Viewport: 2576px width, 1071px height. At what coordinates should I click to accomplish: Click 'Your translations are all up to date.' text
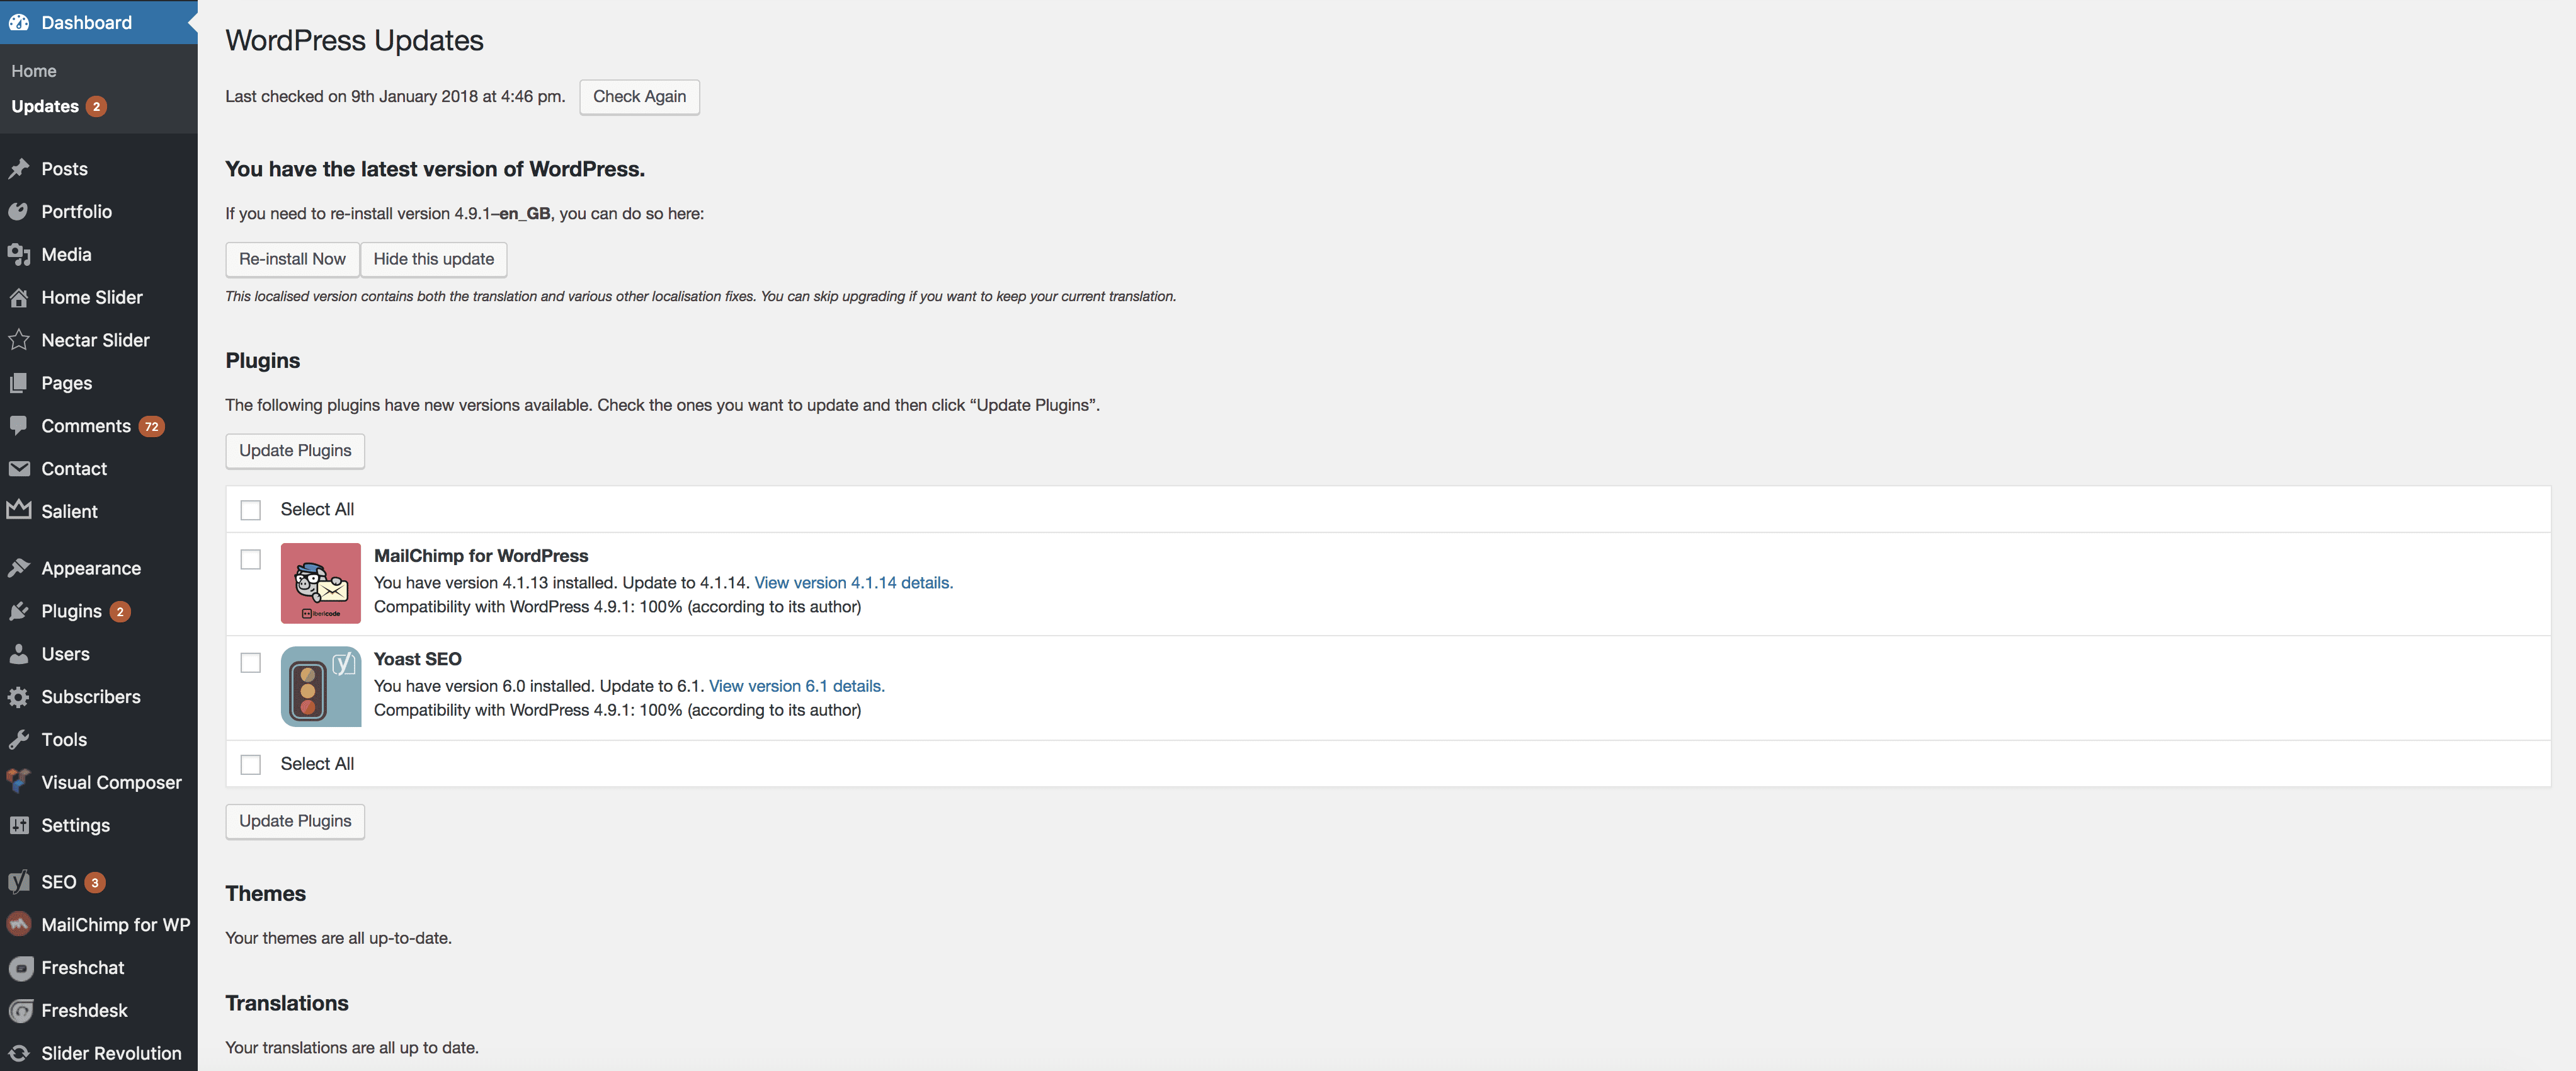tap(352, 1047)
